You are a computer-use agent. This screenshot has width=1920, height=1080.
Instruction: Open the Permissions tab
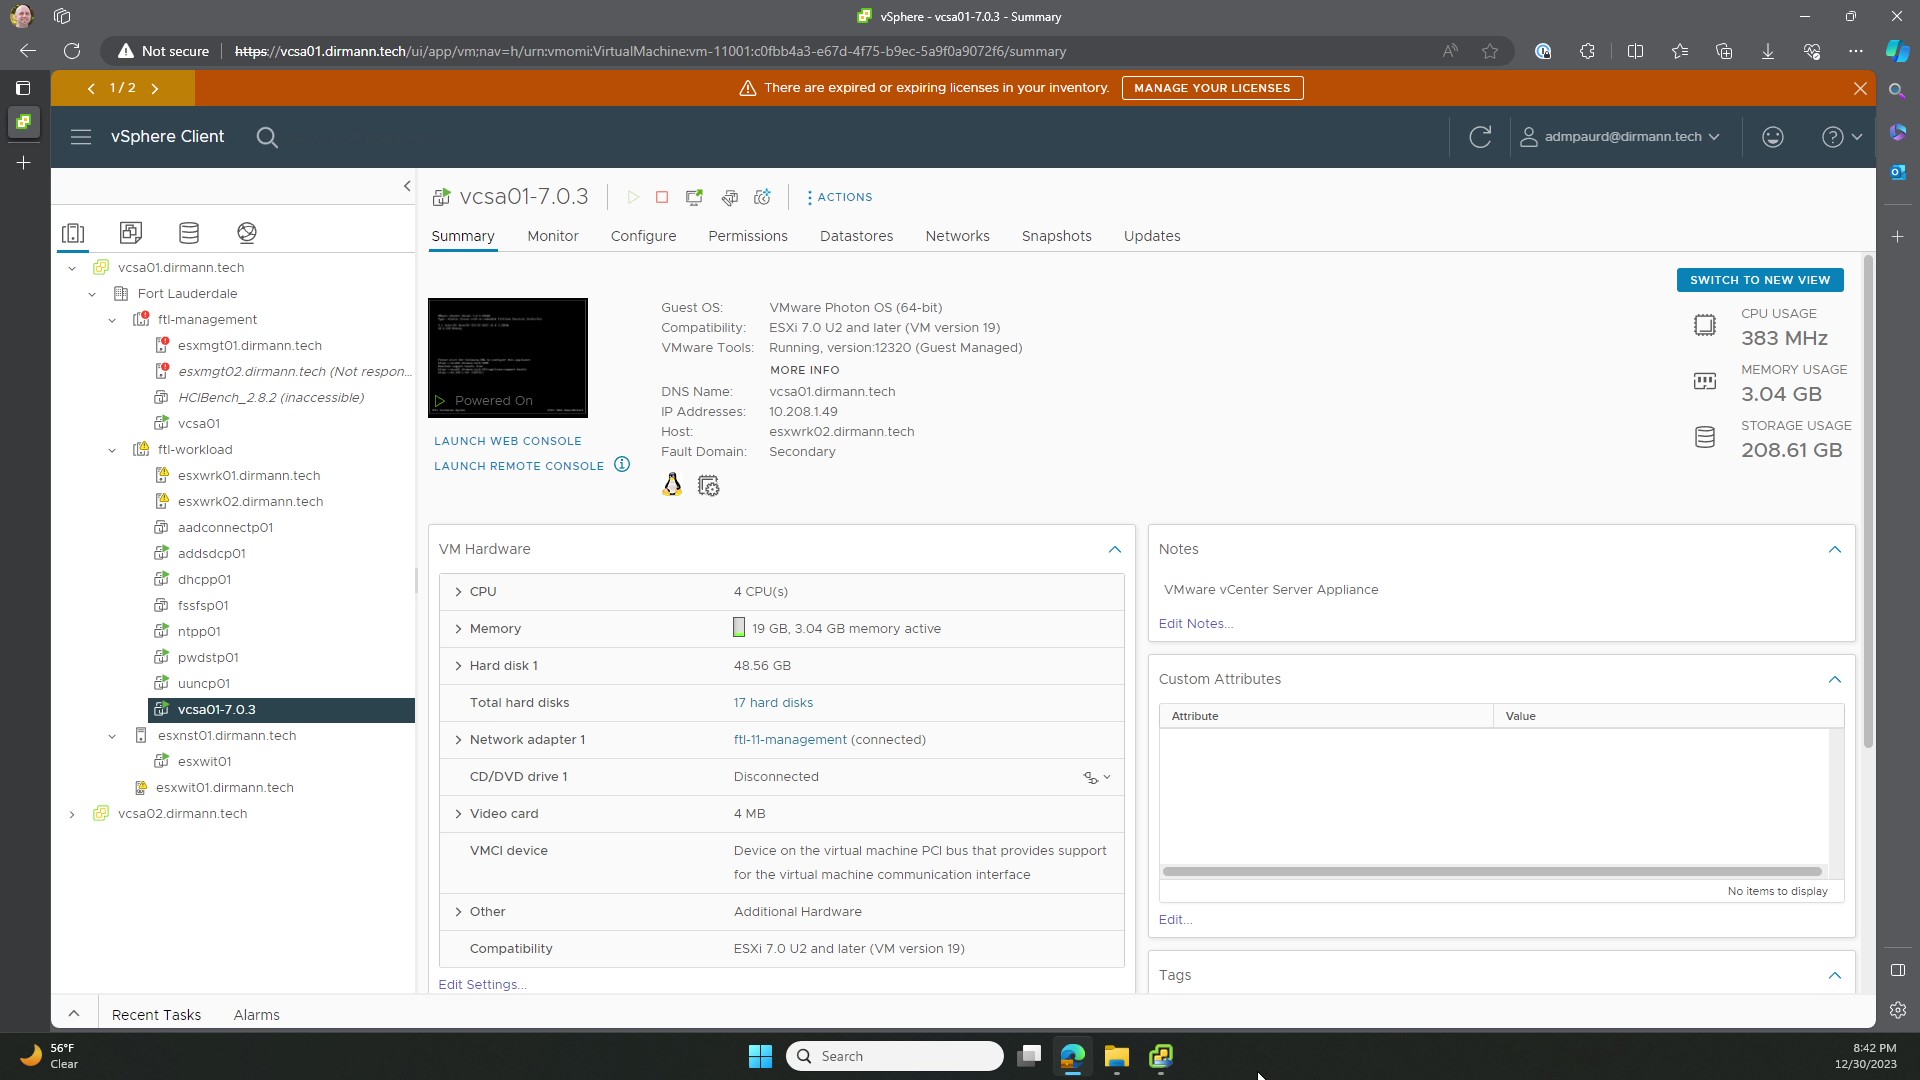748,237
